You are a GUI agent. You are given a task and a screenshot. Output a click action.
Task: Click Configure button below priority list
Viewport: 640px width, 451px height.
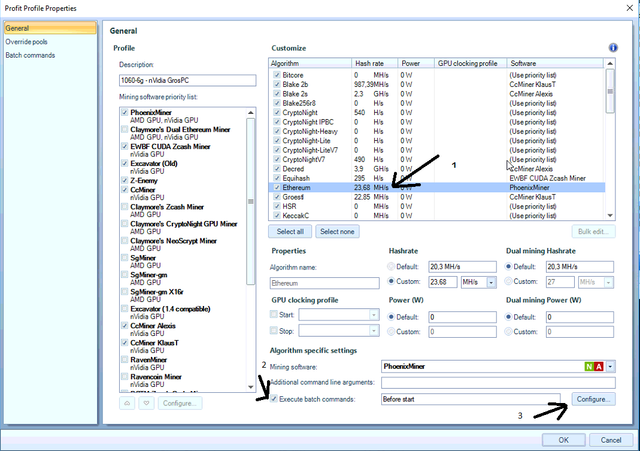point(180,403)
